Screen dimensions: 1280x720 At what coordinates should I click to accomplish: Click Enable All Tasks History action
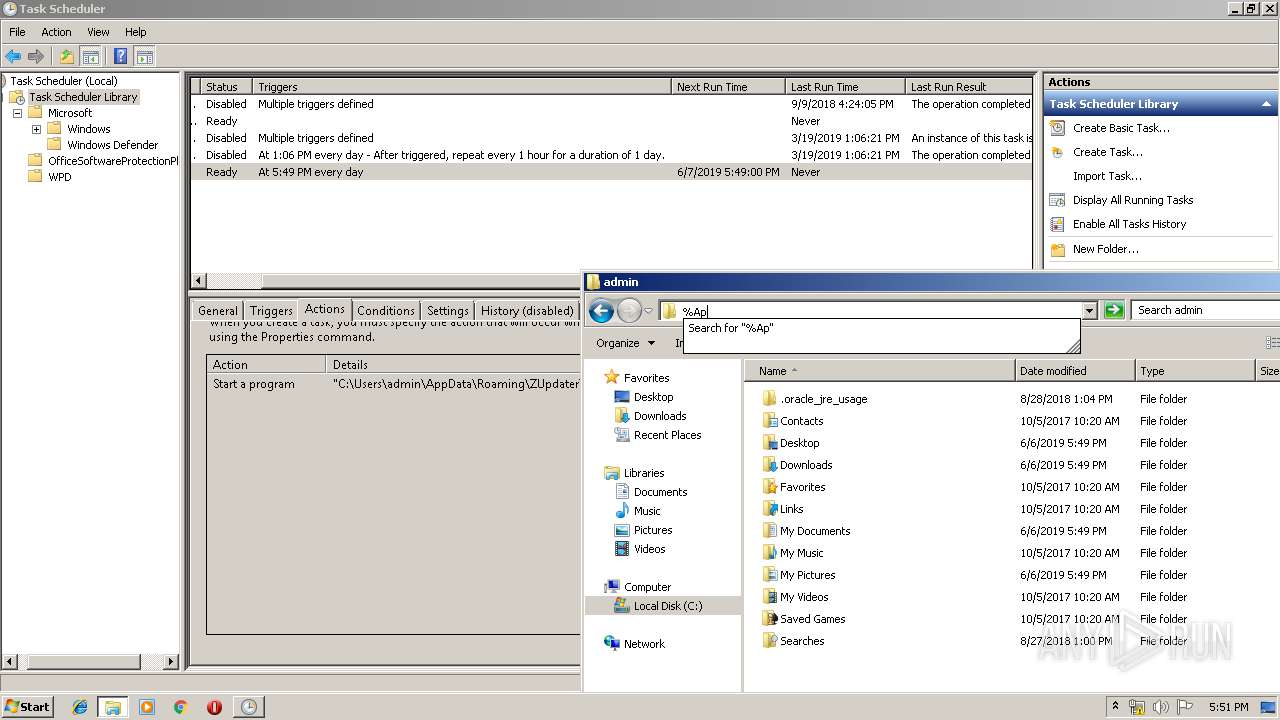(1129, 224)
